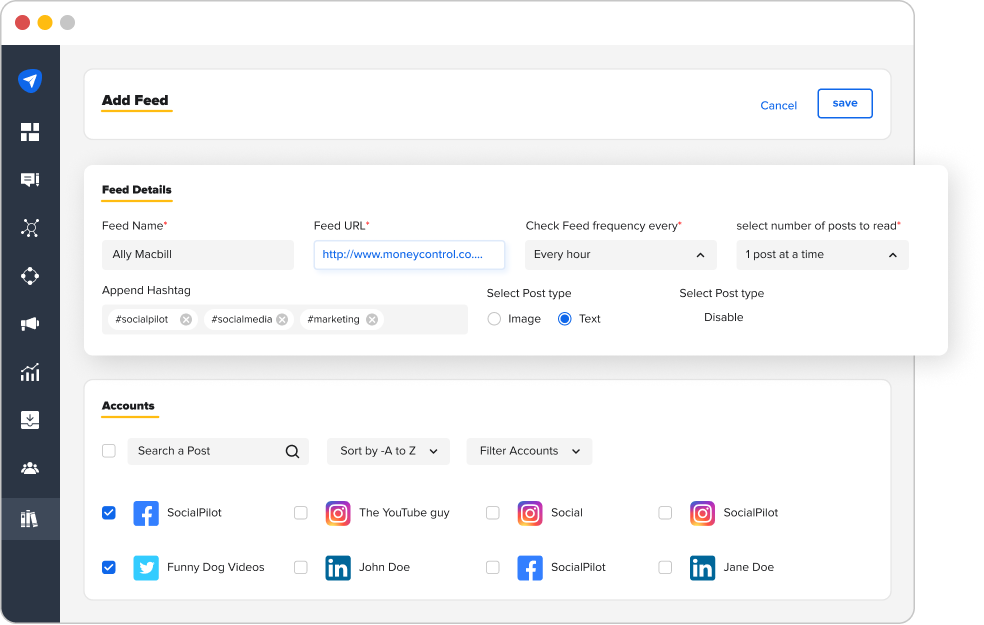Click the inbox tray sidebar icon
984x625 pixels.
(x=30, y=420)
